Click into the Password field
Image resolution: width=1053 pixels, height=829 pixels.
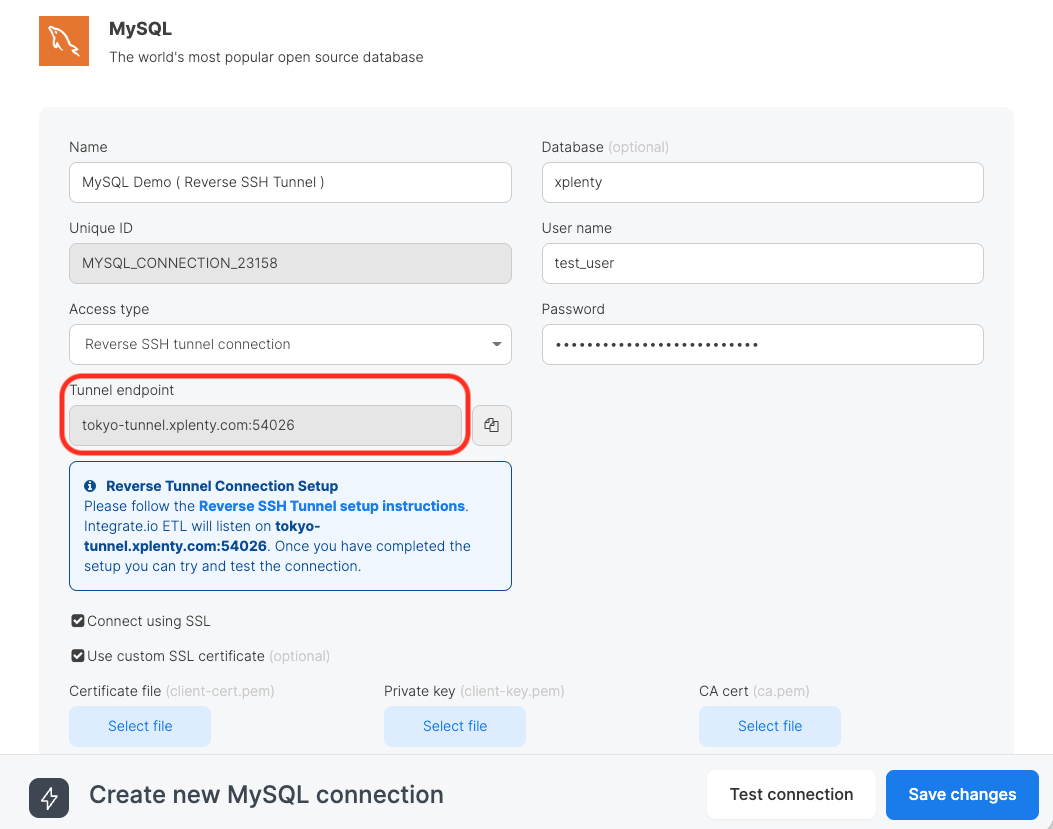(x=762, y=345)
